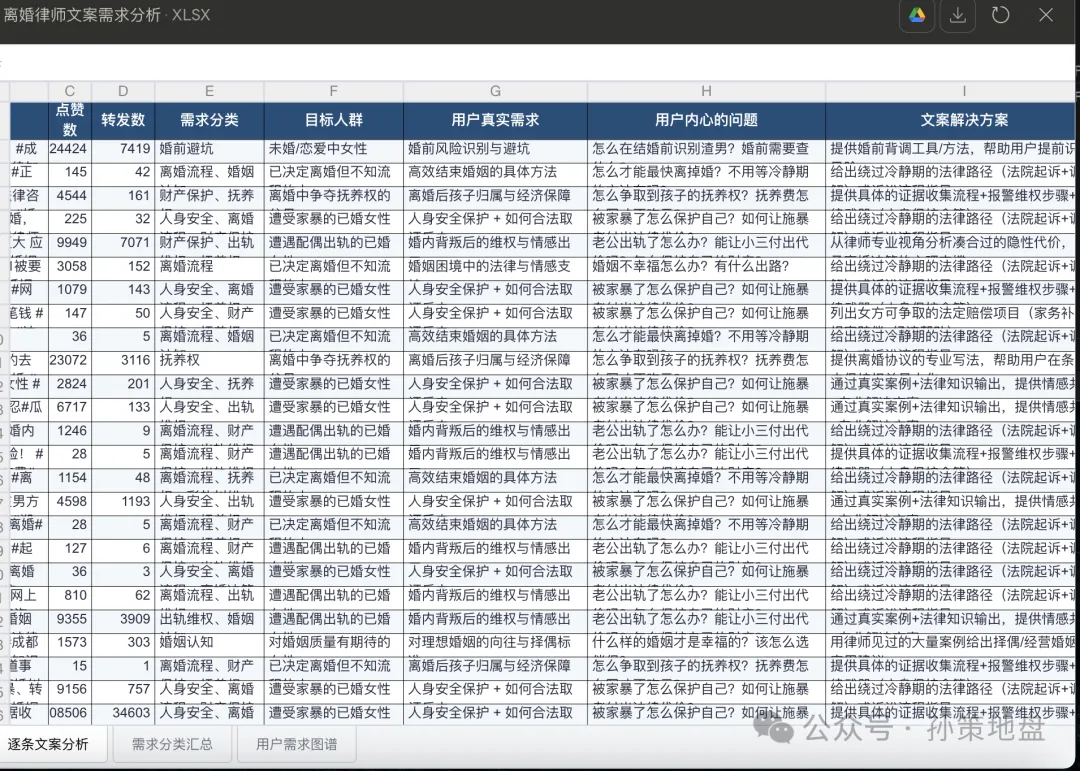Click the 转发数 header cell

[x=123, y=120]
